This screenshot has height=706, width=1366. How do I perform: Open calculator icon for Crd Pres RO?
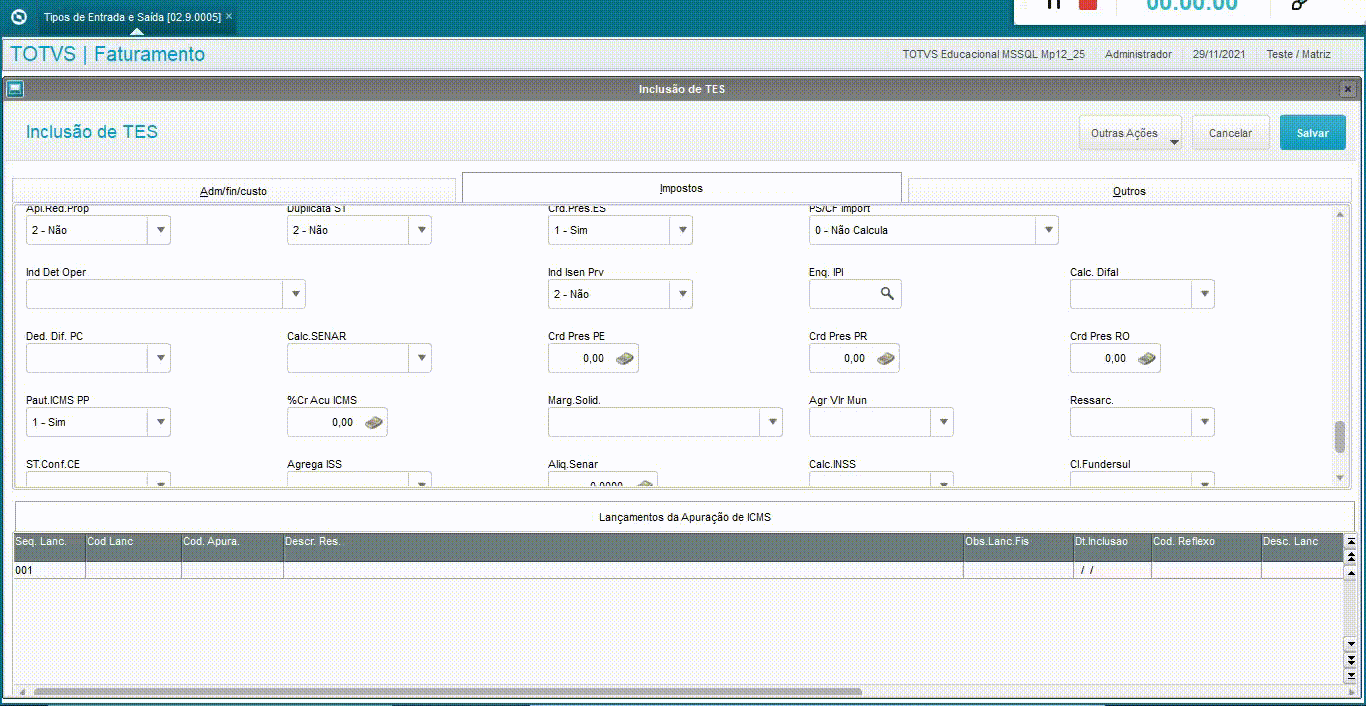pyautogui.click(x=1147, y=358)
